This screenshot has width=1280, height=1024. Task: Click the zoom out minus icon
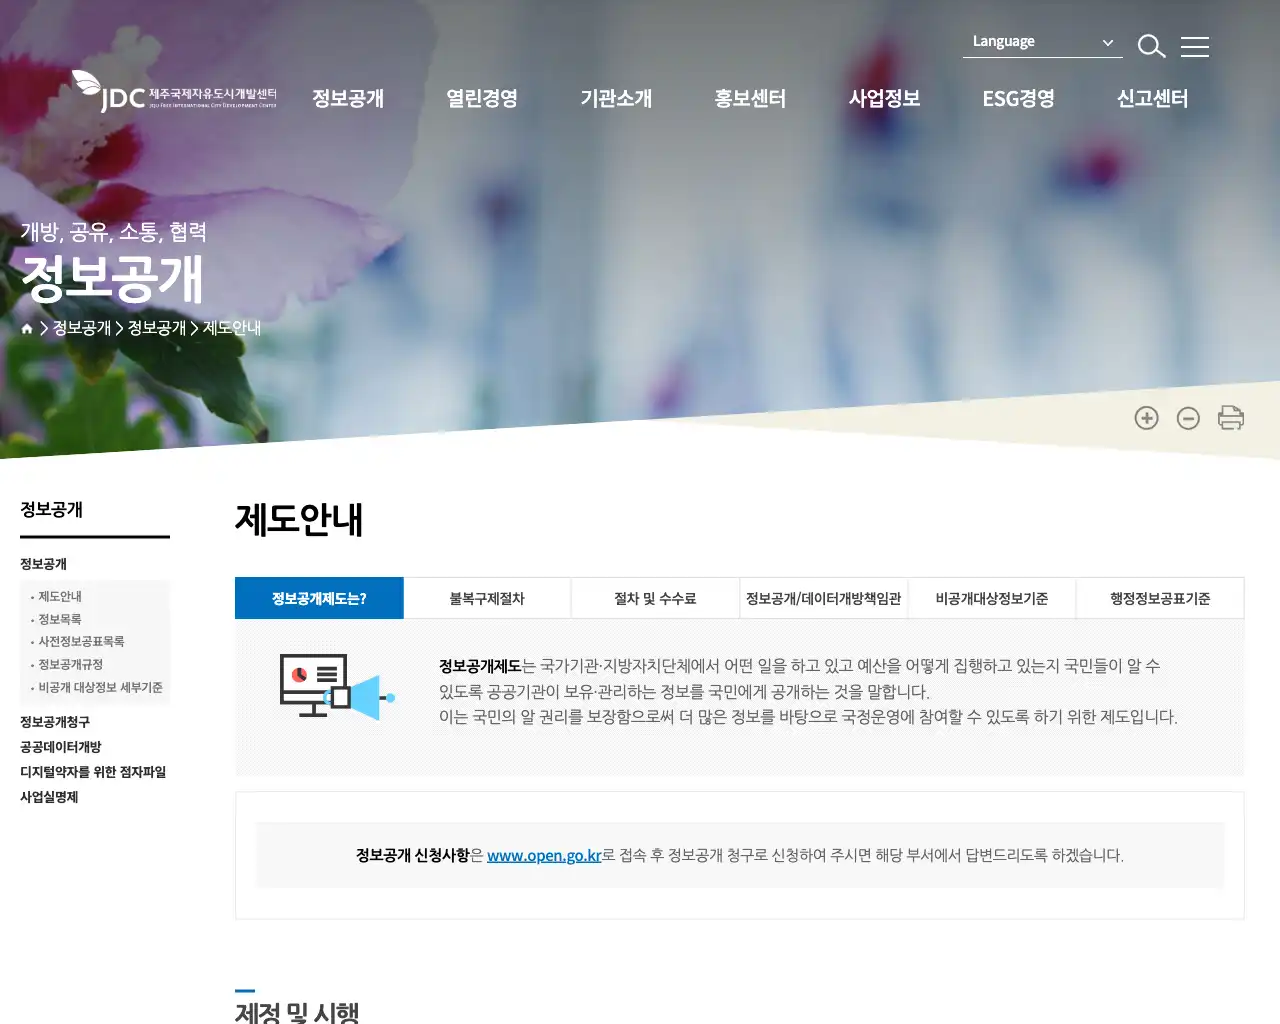pos(1188,418)
